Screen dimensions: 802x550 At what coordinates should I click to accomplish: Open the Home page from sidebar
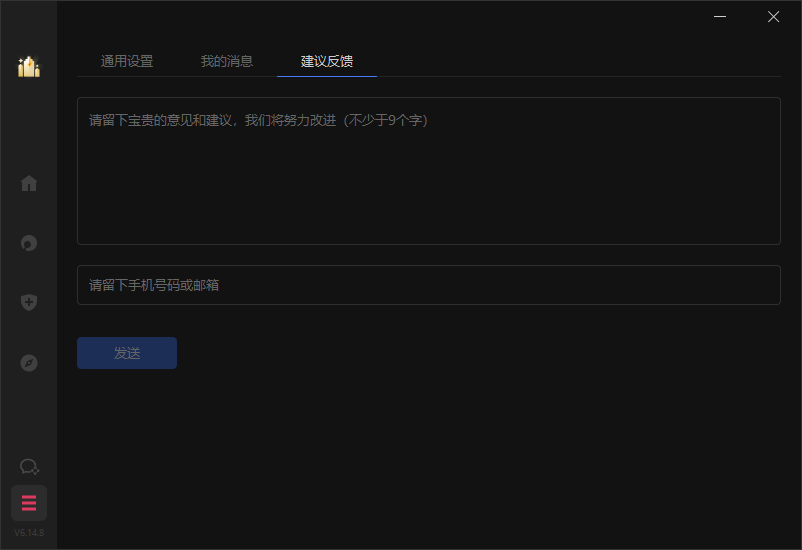tap(29, 183)
